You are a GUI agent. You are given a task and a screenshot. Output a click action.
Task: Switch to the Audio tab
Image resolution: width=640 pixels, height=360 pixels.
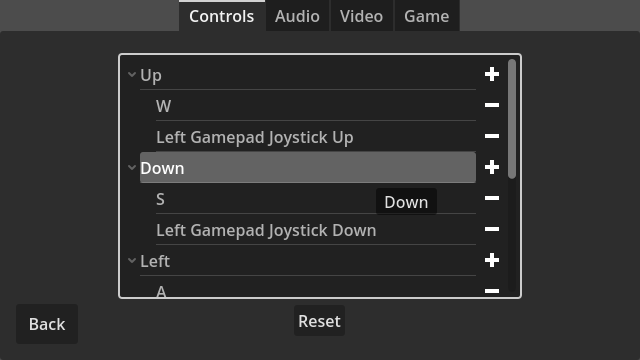[297, 16]
